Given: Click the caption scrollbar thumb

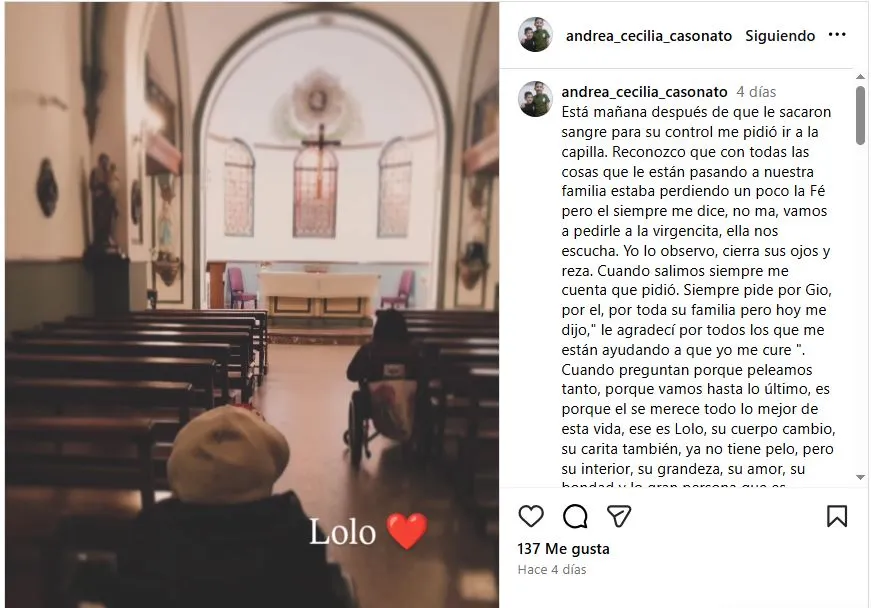Looking at the screenshot, I should (860, 115).
